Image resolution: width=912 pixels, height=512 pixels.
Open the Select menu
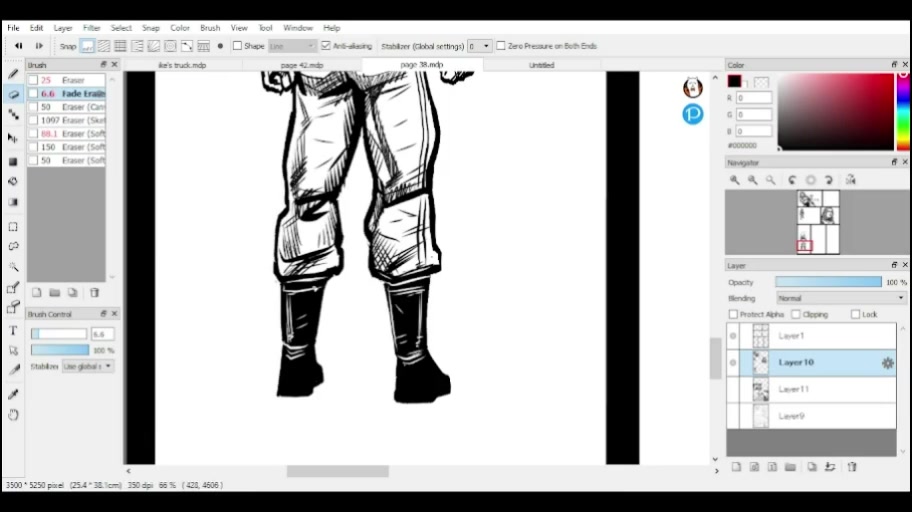(121, 28)
